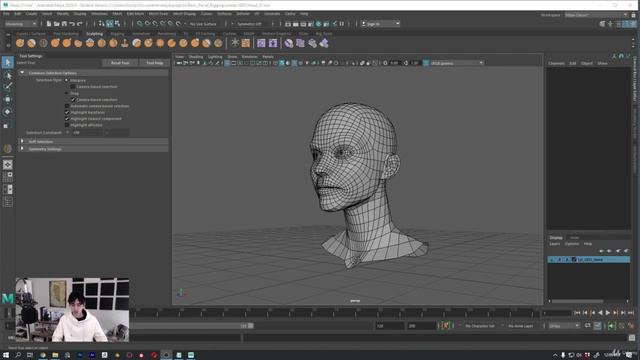The height and width of the screenshot is (360, 640).
Task: Activate the Select tool arrow in toolbox
Action: tap(7, 62)
